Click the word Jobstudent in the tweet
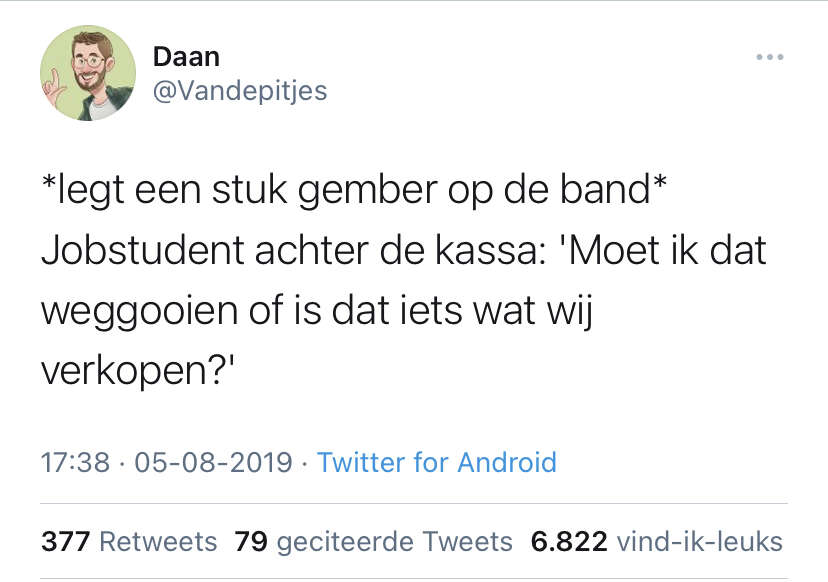 [143, 250]
